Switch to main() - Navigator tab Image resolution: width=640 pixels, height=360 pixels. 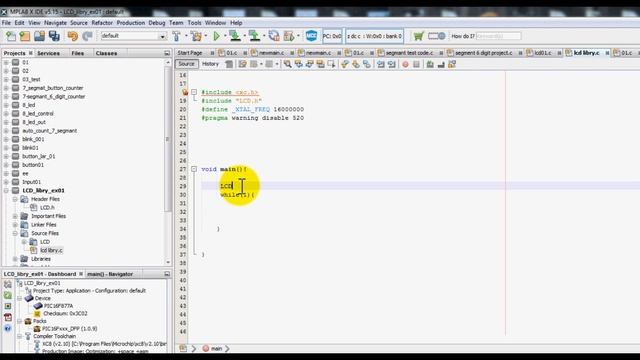coord(110,274)
